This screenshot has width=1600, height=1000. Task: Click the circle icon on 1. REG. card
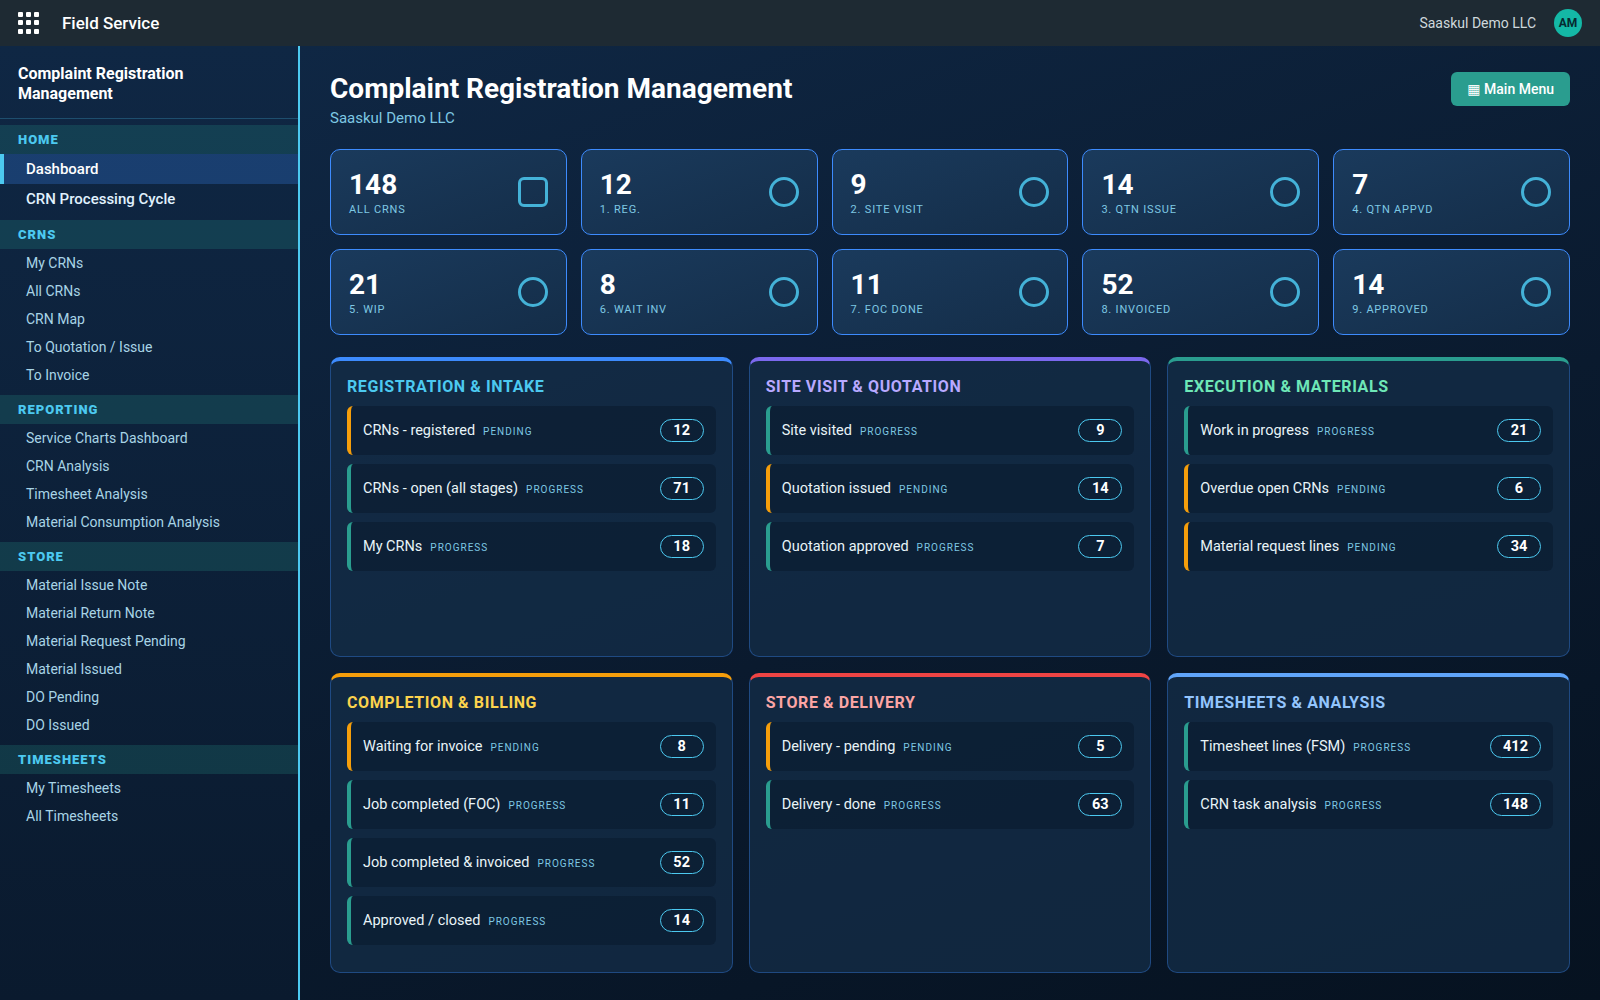(784, 192)
